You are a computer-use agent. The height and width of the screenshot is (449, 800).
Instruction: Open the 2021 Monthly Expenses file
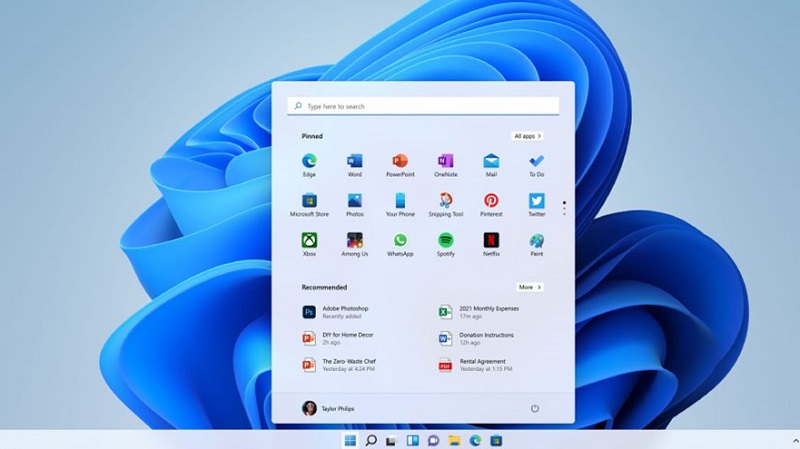coord(480,312)
